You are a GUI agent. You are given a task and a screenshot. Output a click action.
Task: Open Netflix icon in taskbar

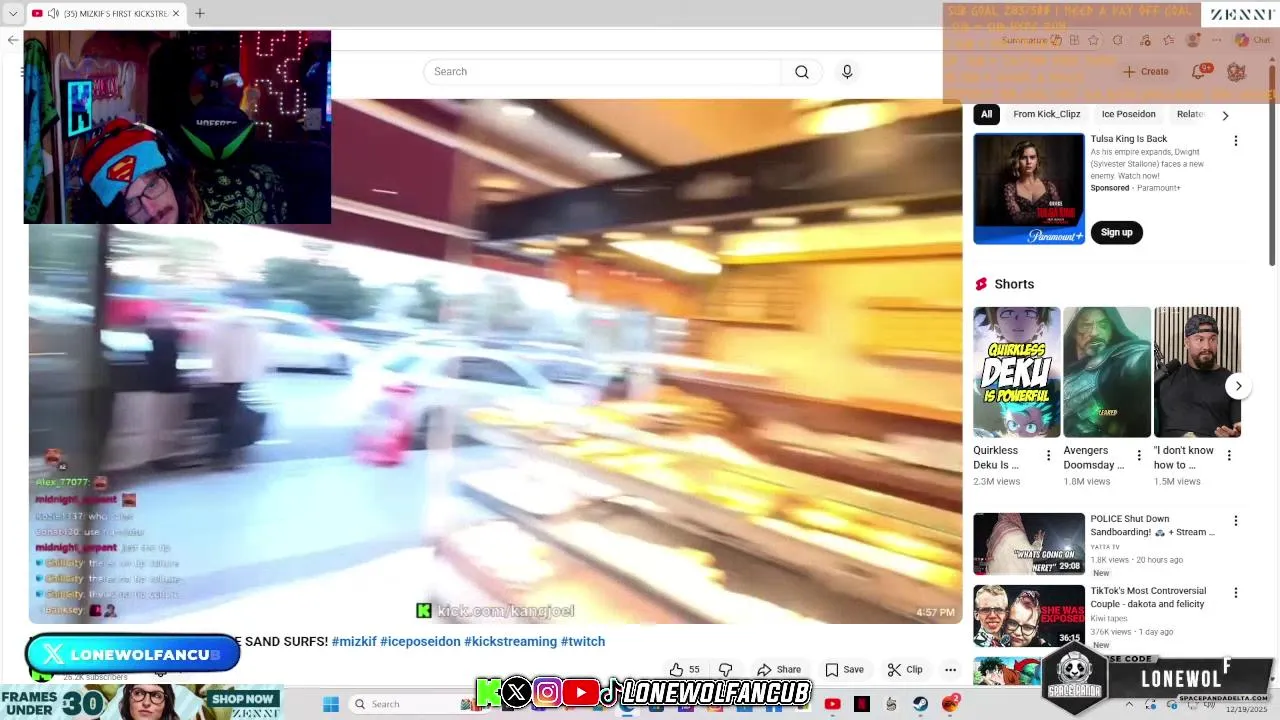point(861,704)
